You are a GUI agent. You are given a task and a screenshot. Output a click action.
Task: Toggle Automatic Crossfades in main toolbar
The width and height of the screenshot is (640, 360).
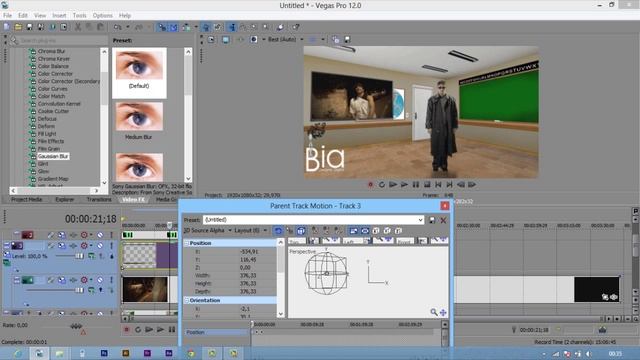173,27
